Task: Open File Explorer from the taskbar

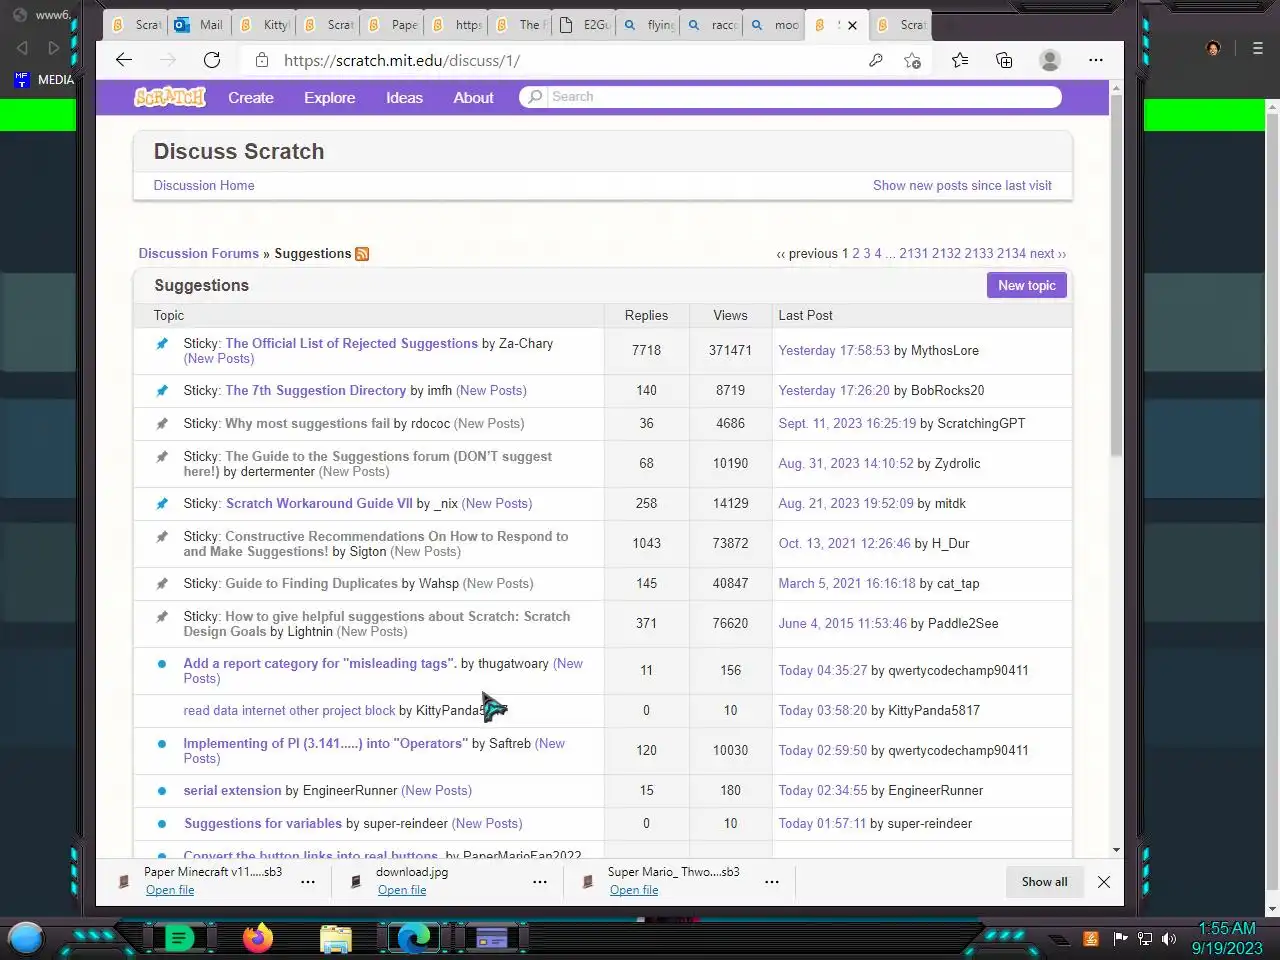Action: (336, 938)
